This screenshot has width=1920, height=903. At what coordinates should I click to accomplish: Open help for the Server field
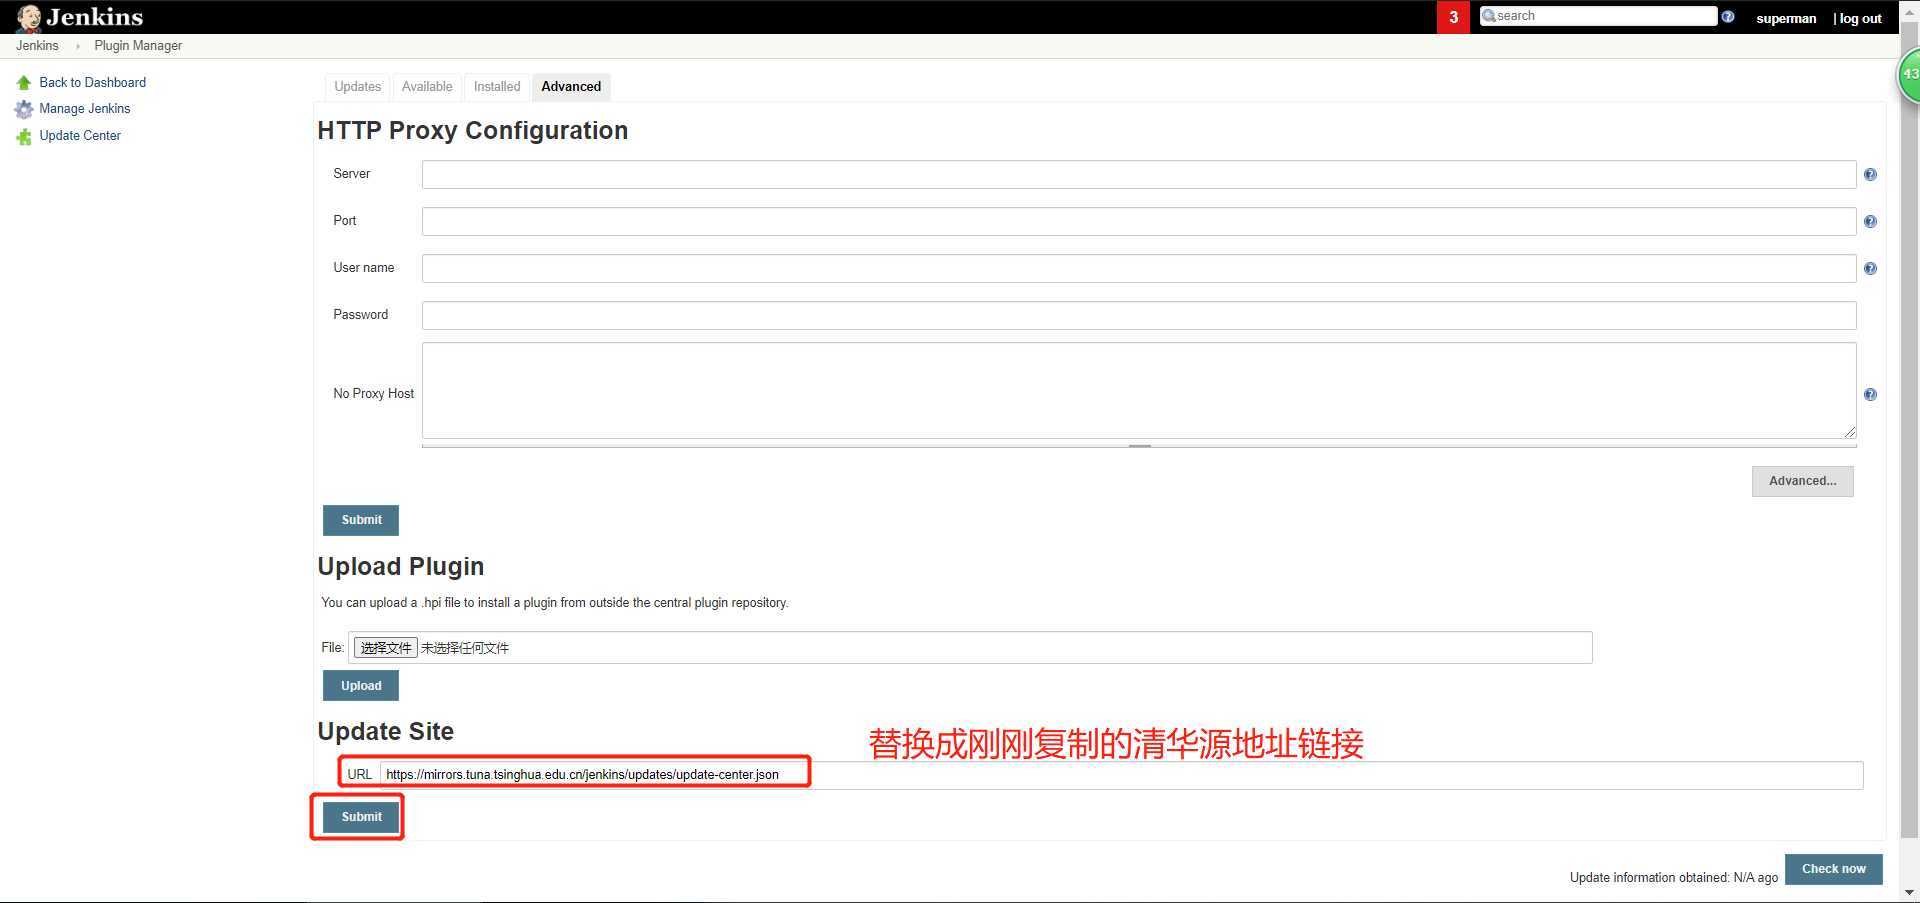pos(1870,175)
